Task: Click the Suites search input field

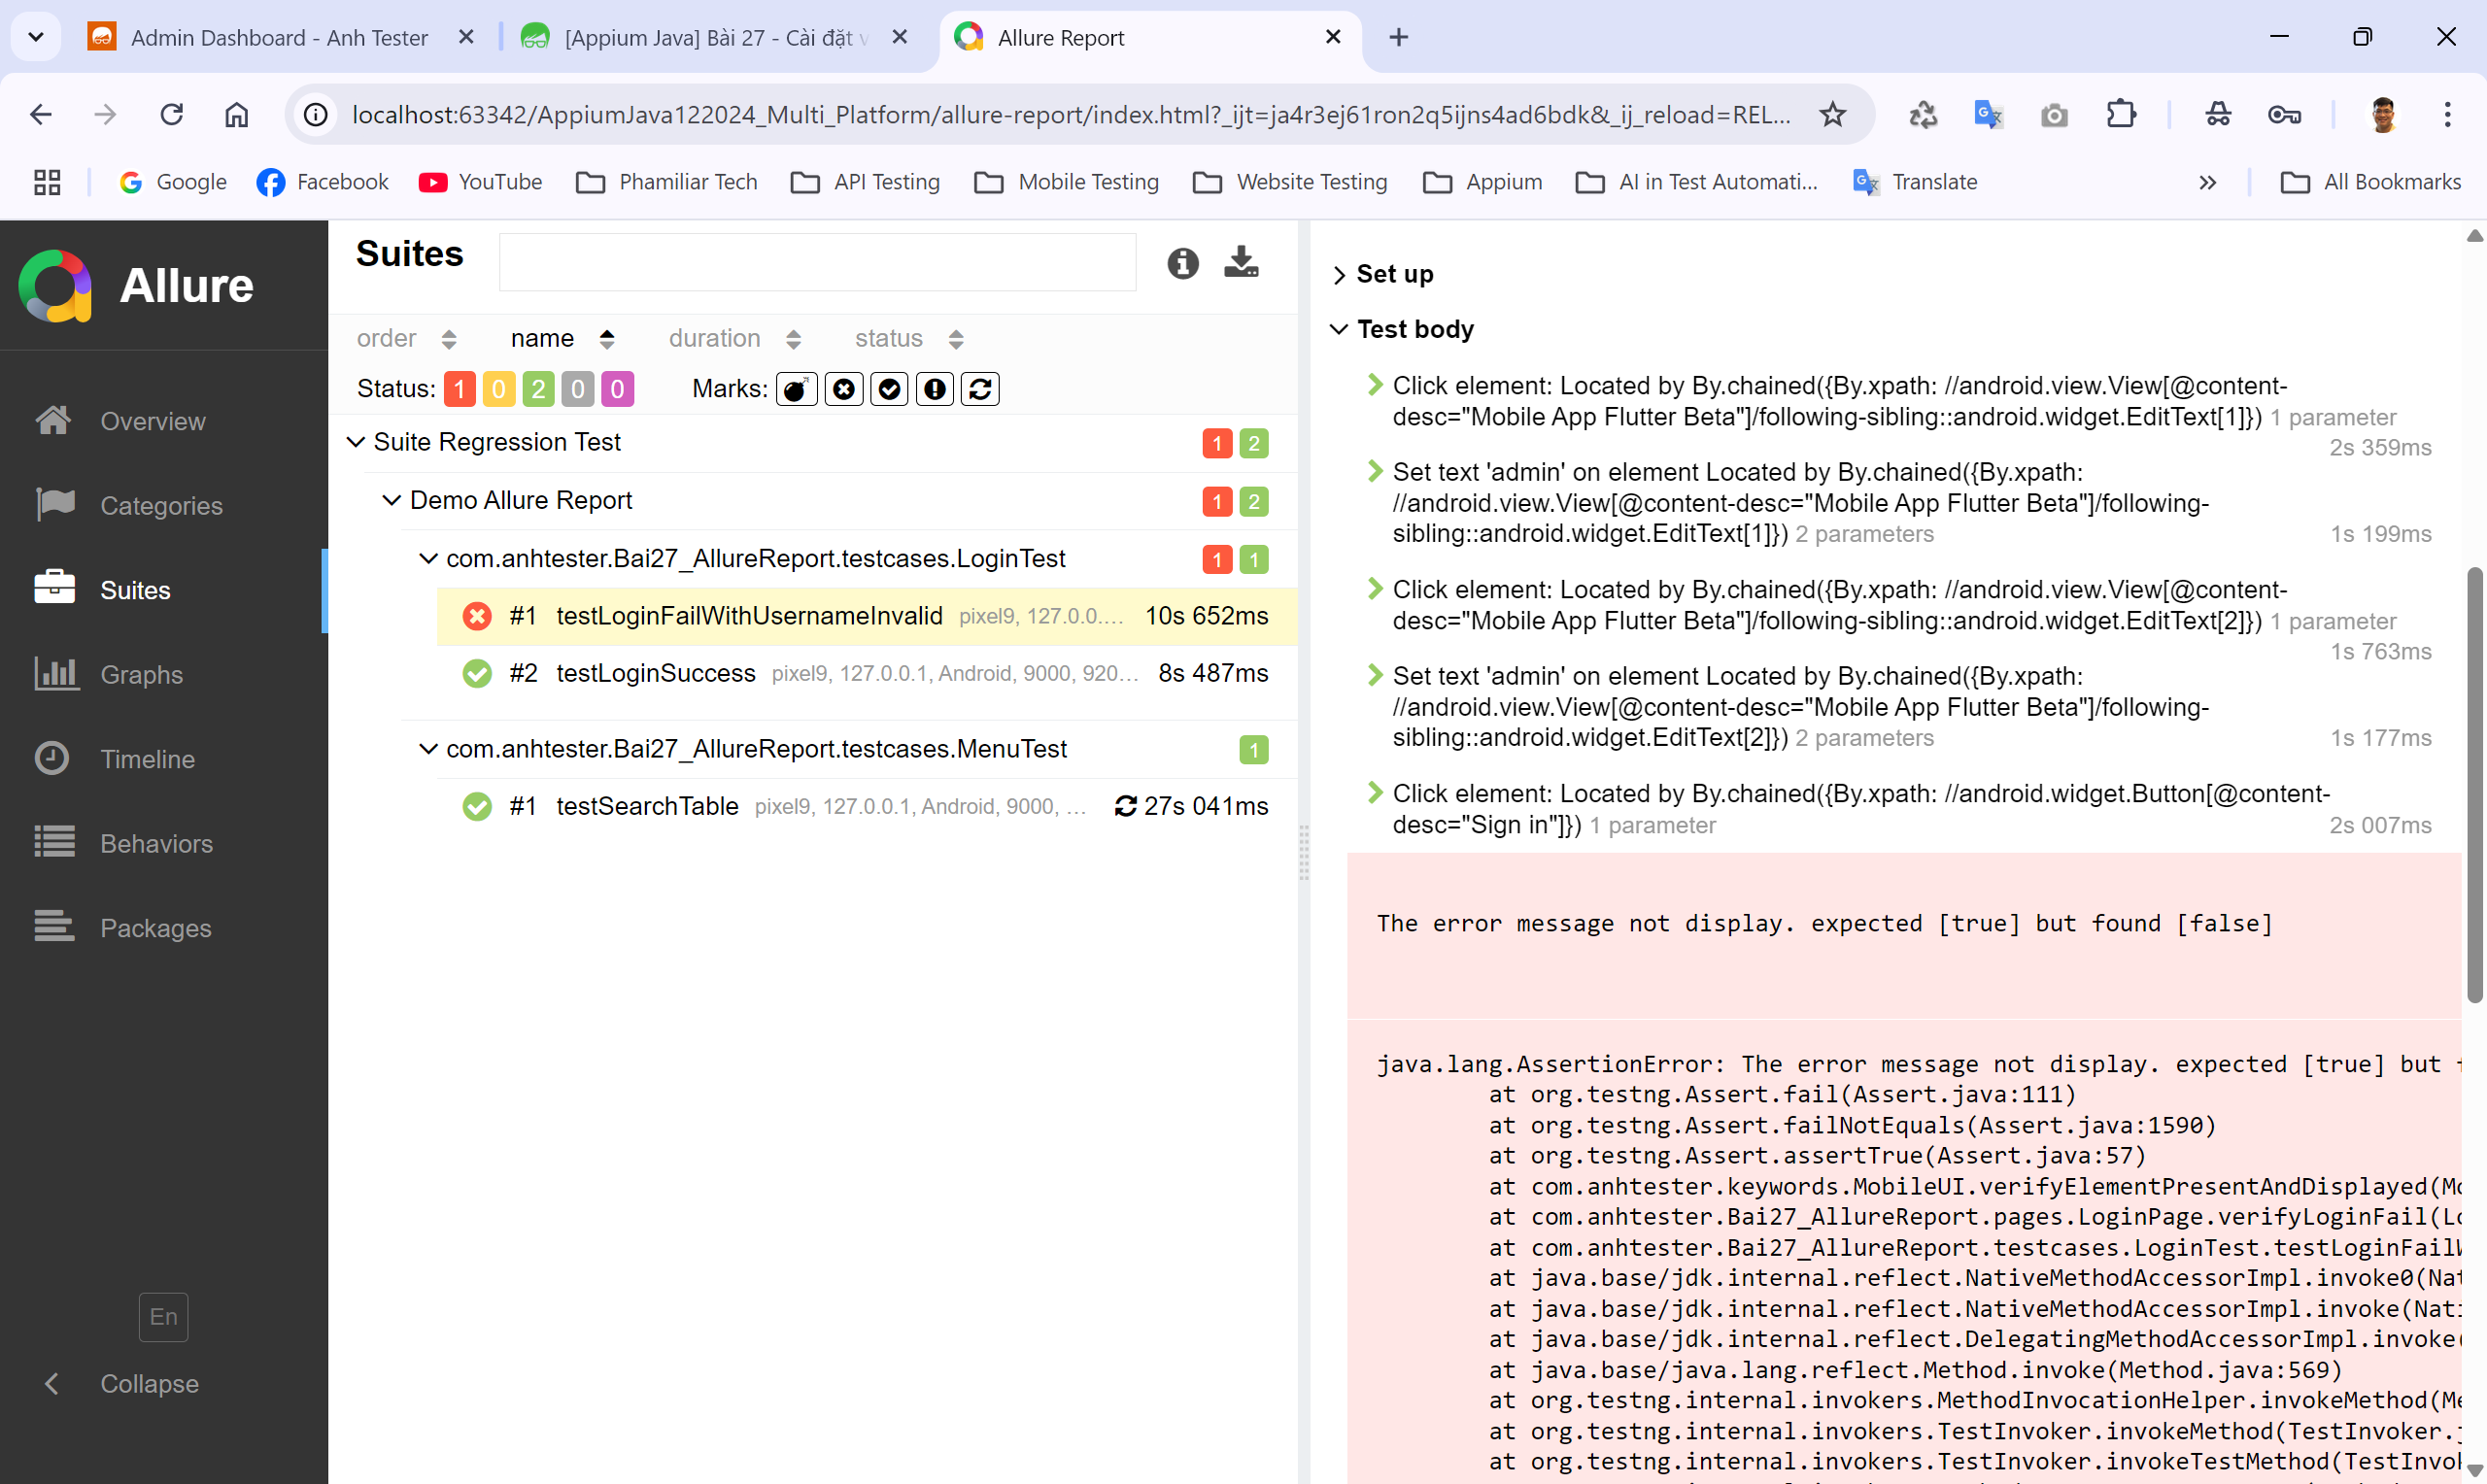Action: 816,262
